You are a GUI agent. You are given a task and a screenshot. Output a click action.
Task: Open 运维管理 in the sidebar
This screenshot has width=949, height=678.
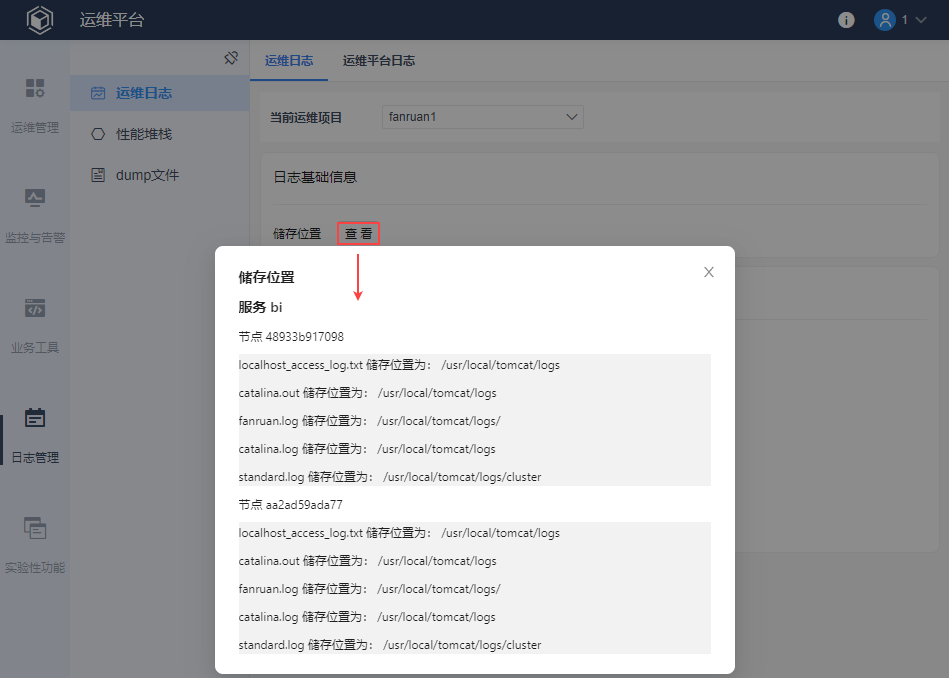35,105
